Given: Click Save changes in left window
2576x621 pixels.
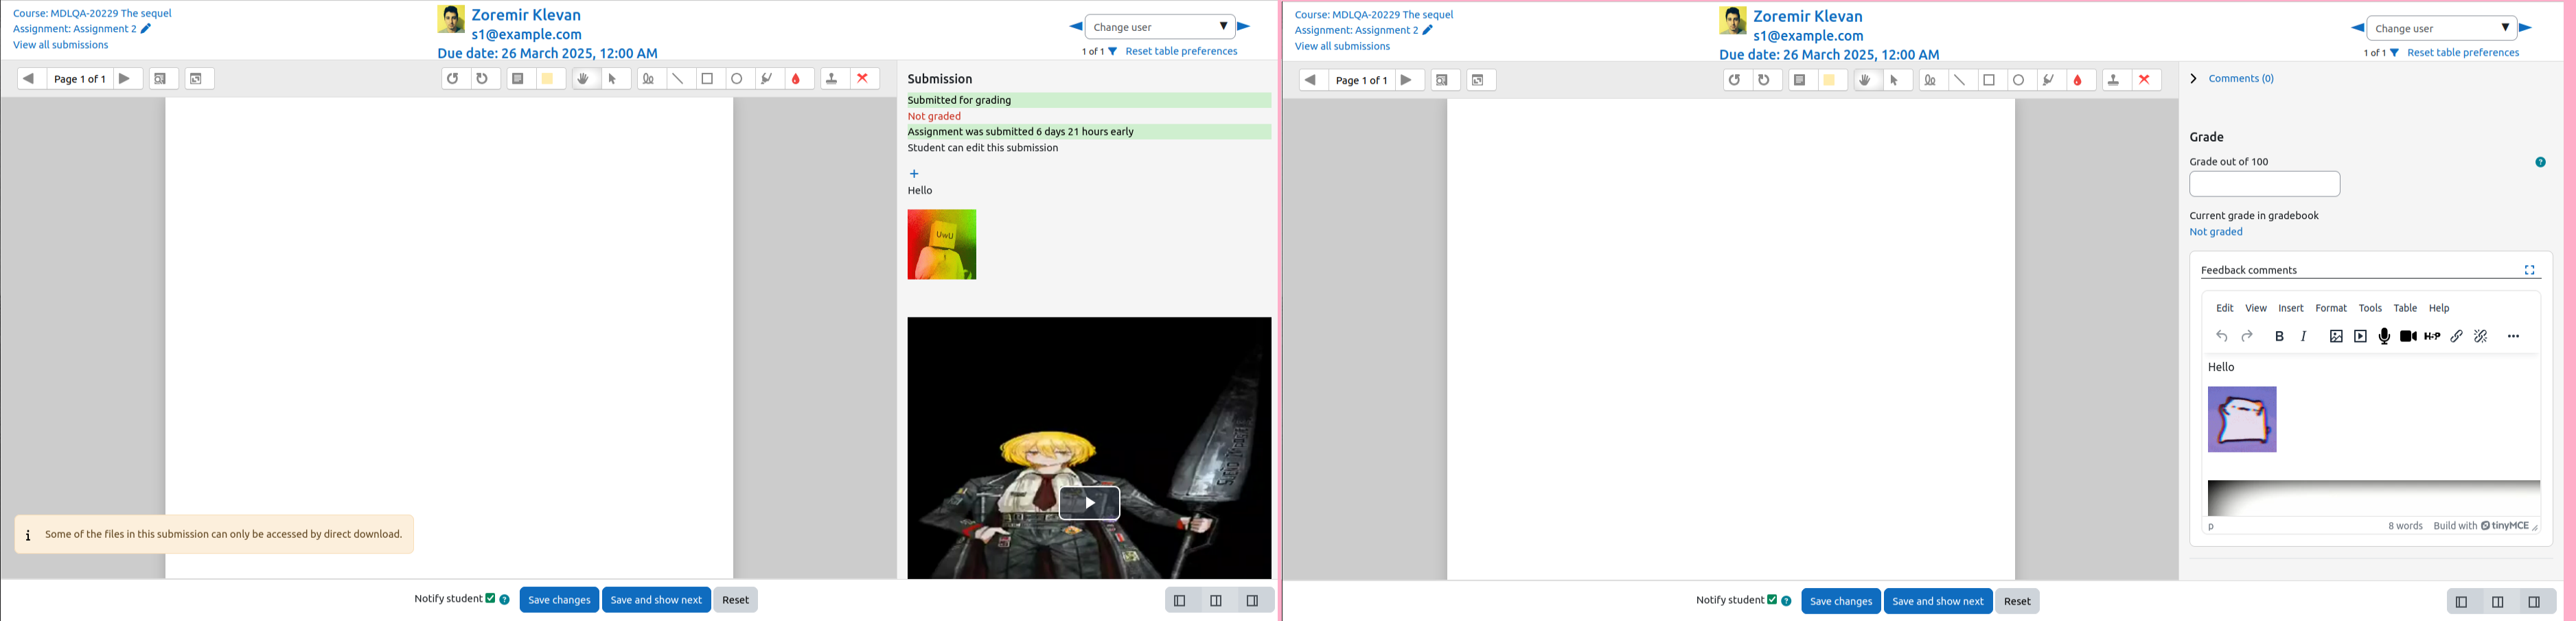Looking at the screenshot, I should (559, 600).
